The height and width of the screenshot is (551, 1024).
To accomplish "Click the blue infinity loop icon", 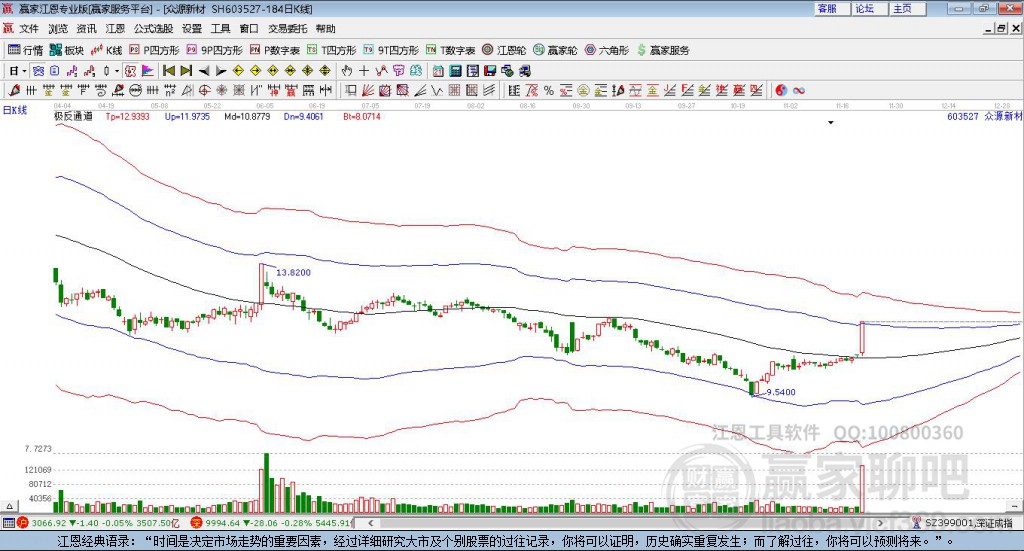I will pos(799,91).
